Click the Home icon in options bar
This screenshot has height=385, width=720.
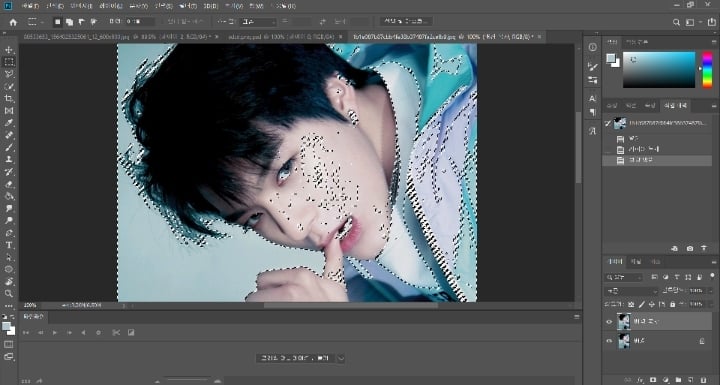tap(13, 22)
